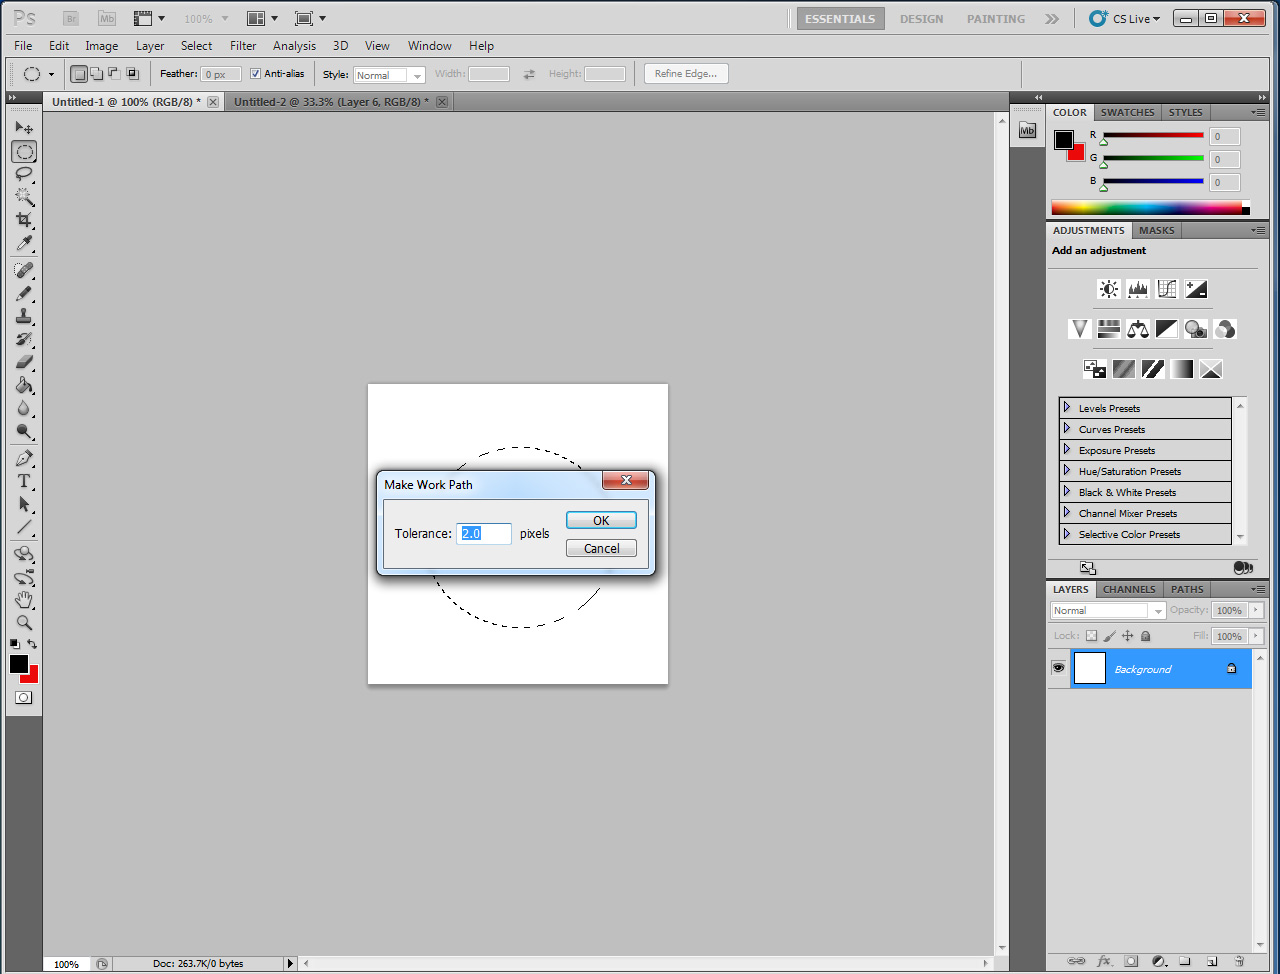Add a Brightness/Contrast adjustment
This screenshot has height=974, width=1280.
pos(1109,289)
